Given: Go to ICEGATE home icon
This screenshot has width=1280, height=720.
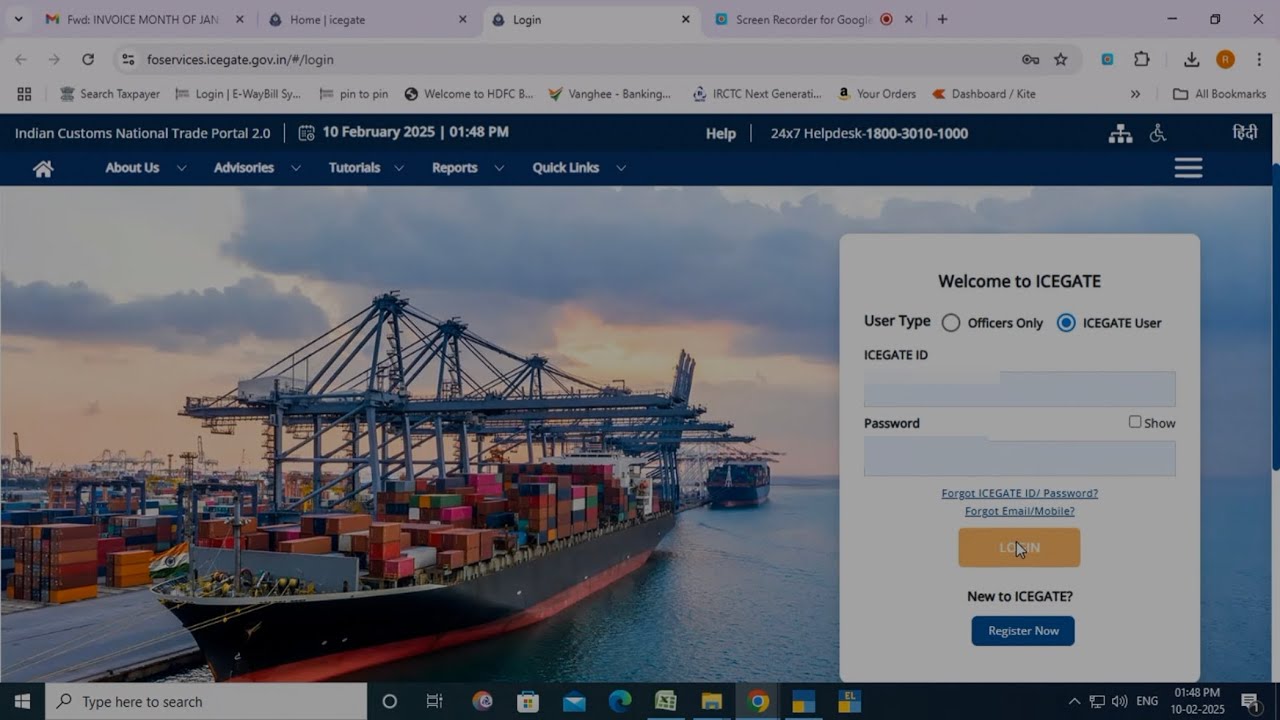Looking at the screenshot, I should pos(43,169).
